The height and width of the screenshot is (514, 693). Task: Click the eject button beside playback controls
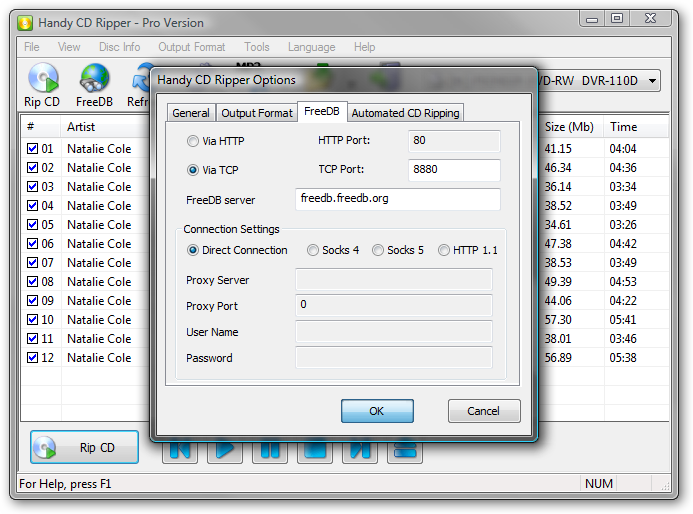[405, 451]
